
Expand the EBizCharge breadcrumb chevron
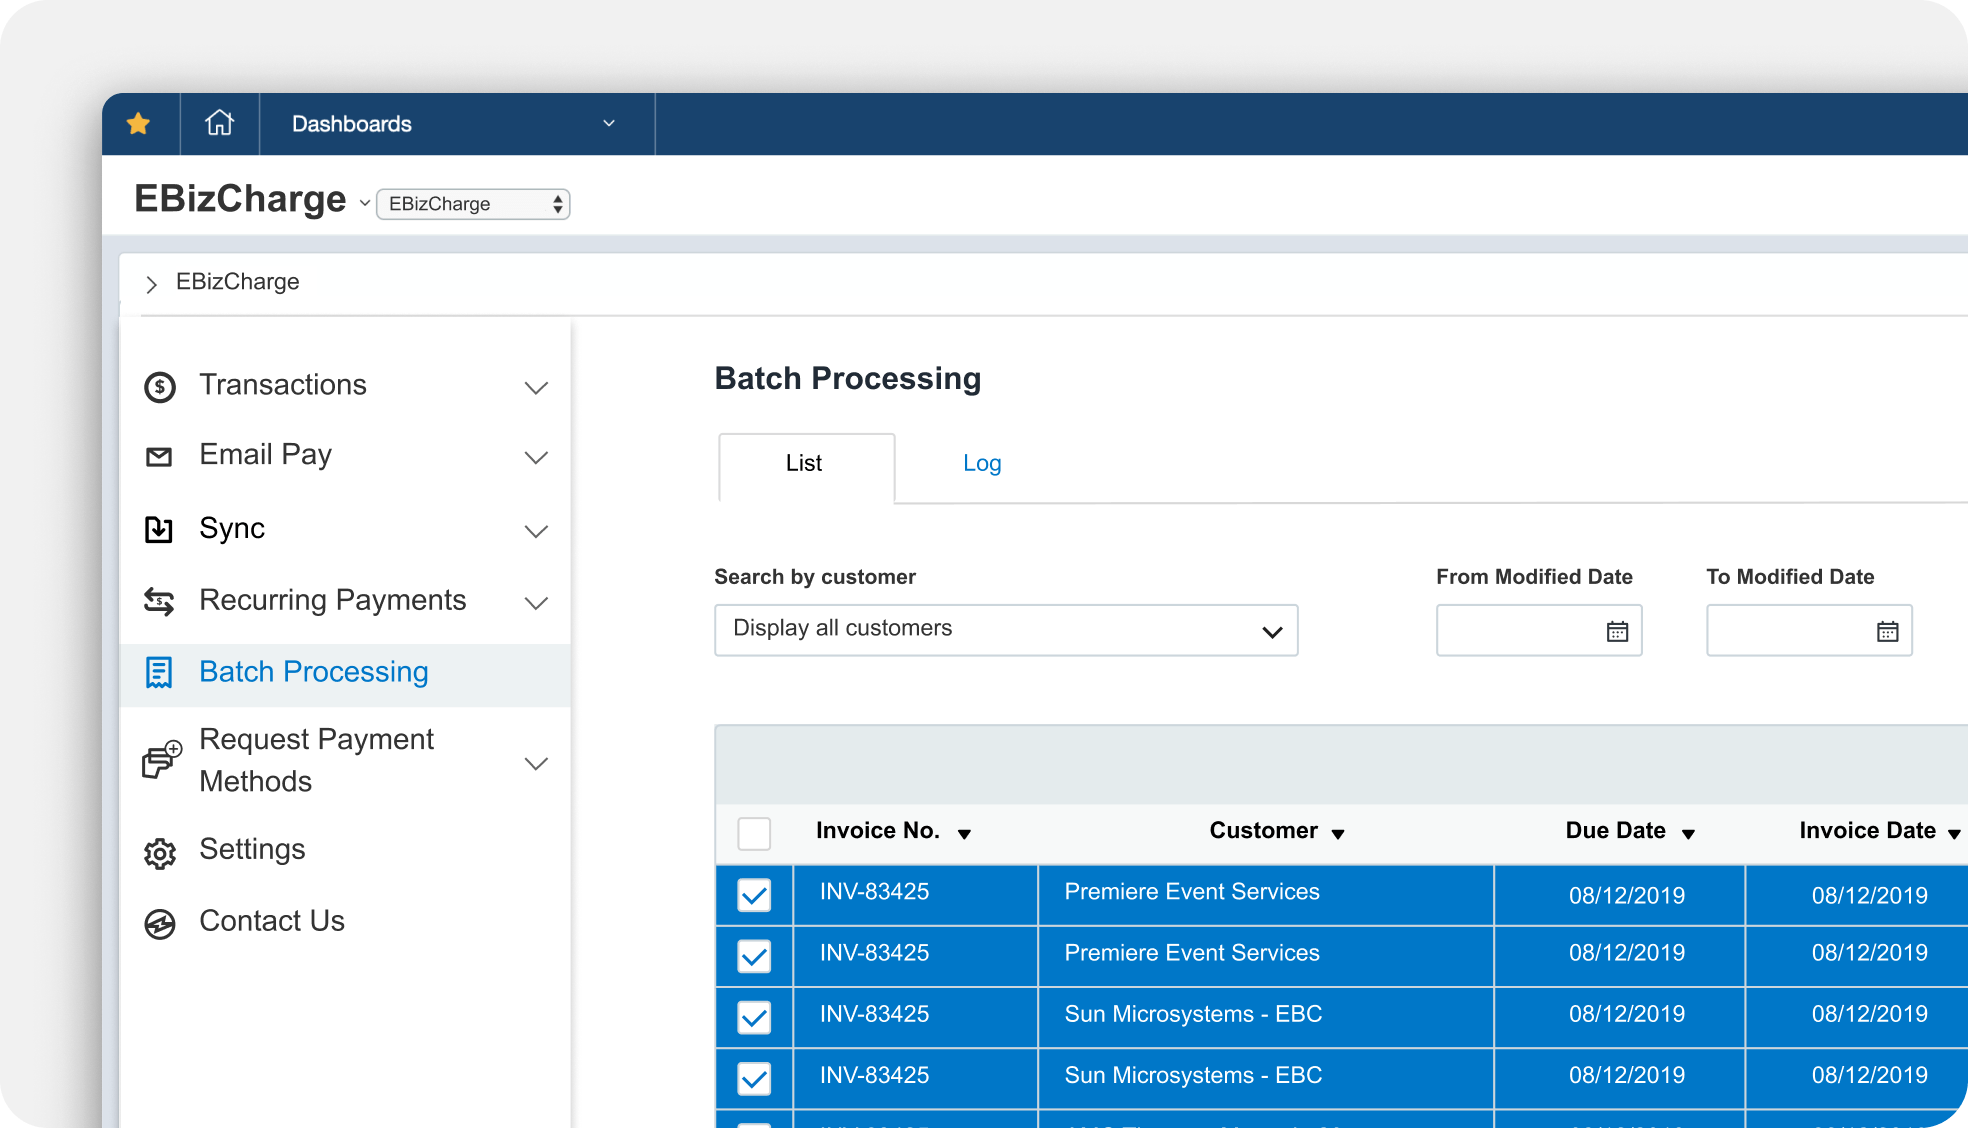(151, 284)
